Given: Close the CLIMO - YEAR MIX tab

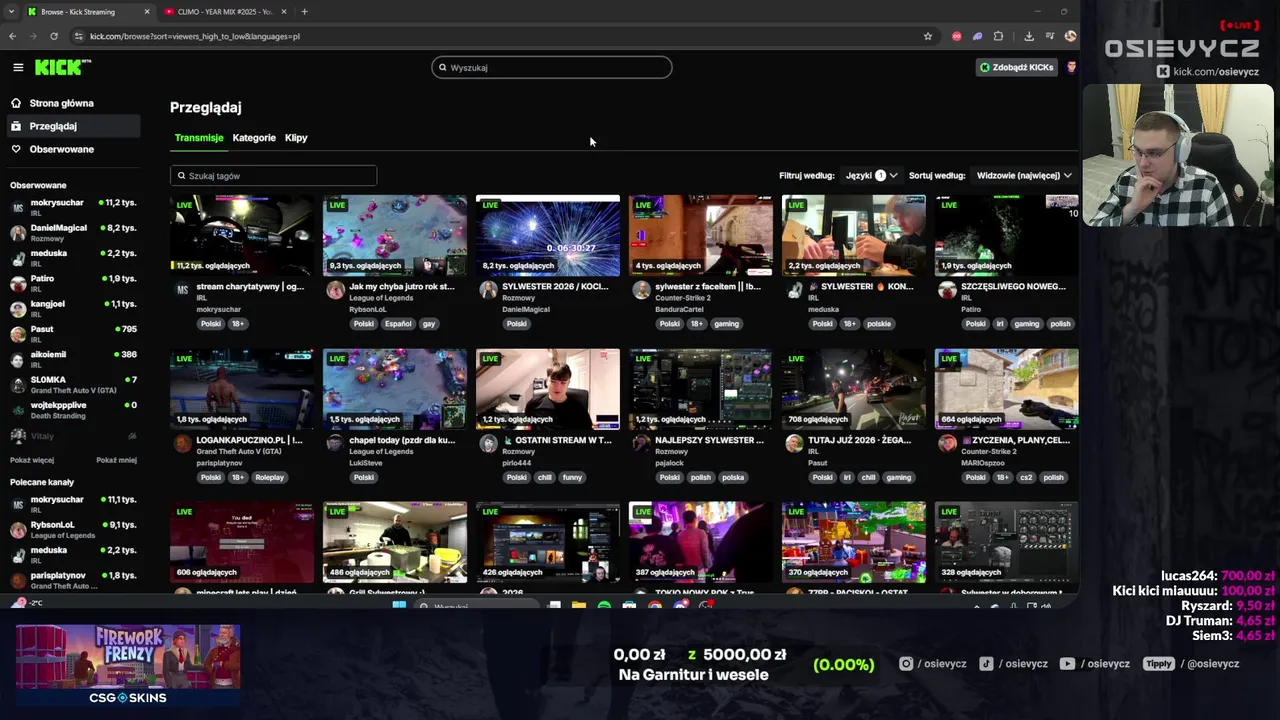Looking at the screenshot, I should tap(284, 12).
